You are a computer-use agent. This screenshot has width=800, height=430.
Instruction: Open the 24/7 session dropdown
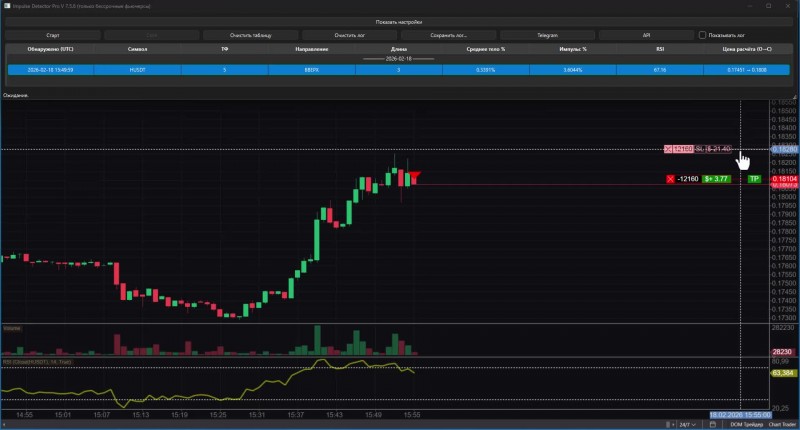[x=687, y=424]
